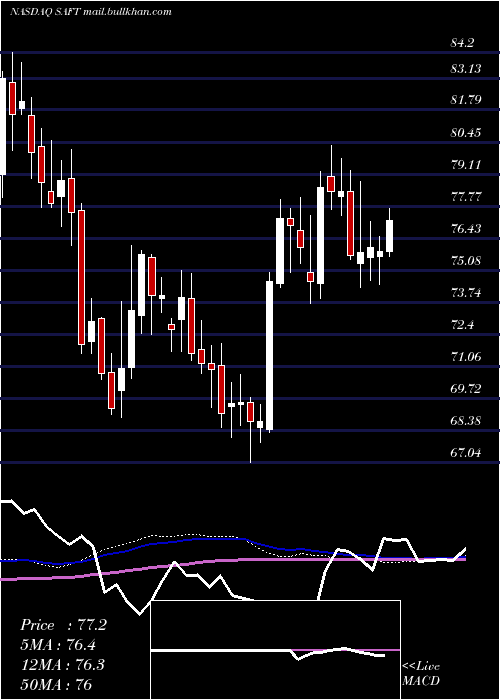Click the 68.38 price axis label

pos(466,421)
